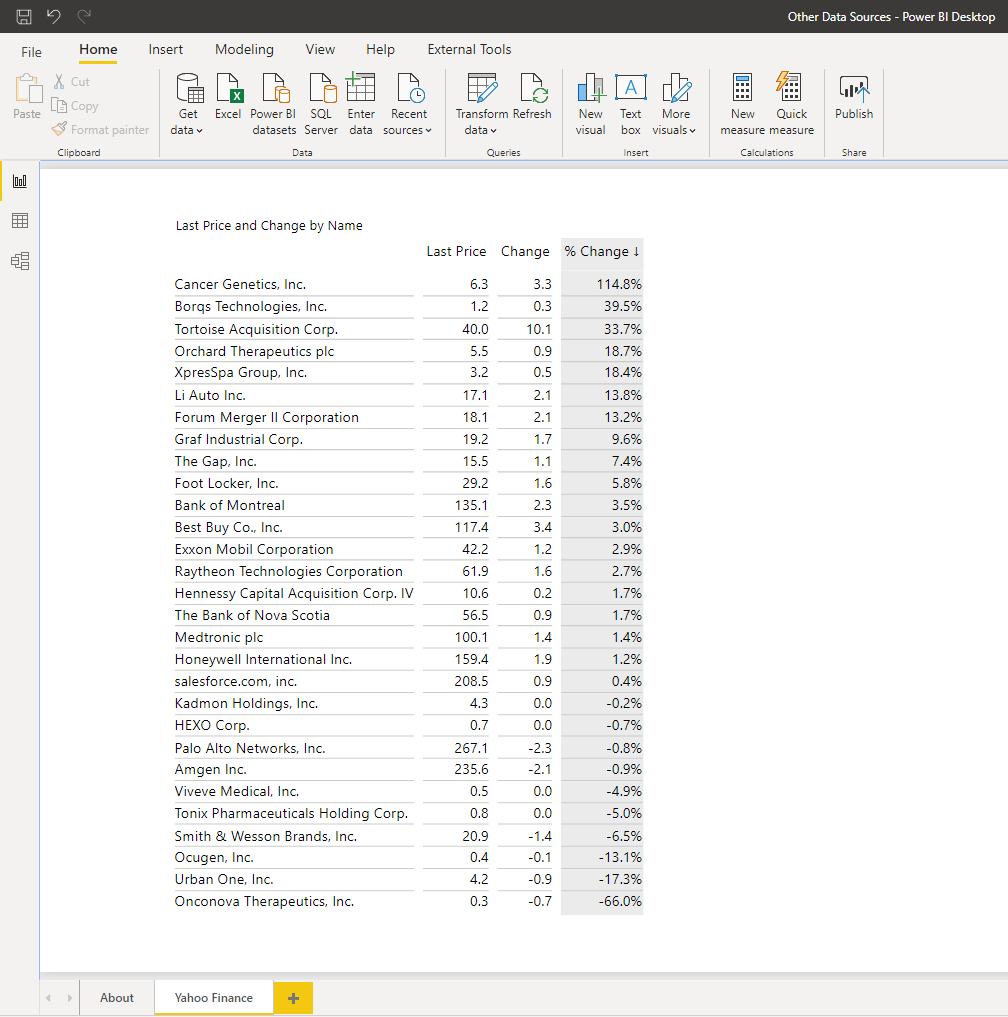Sort table by Last Price column header
Image resolution: width=1008 pixels, height=1017 pixels.
(456, 252)
